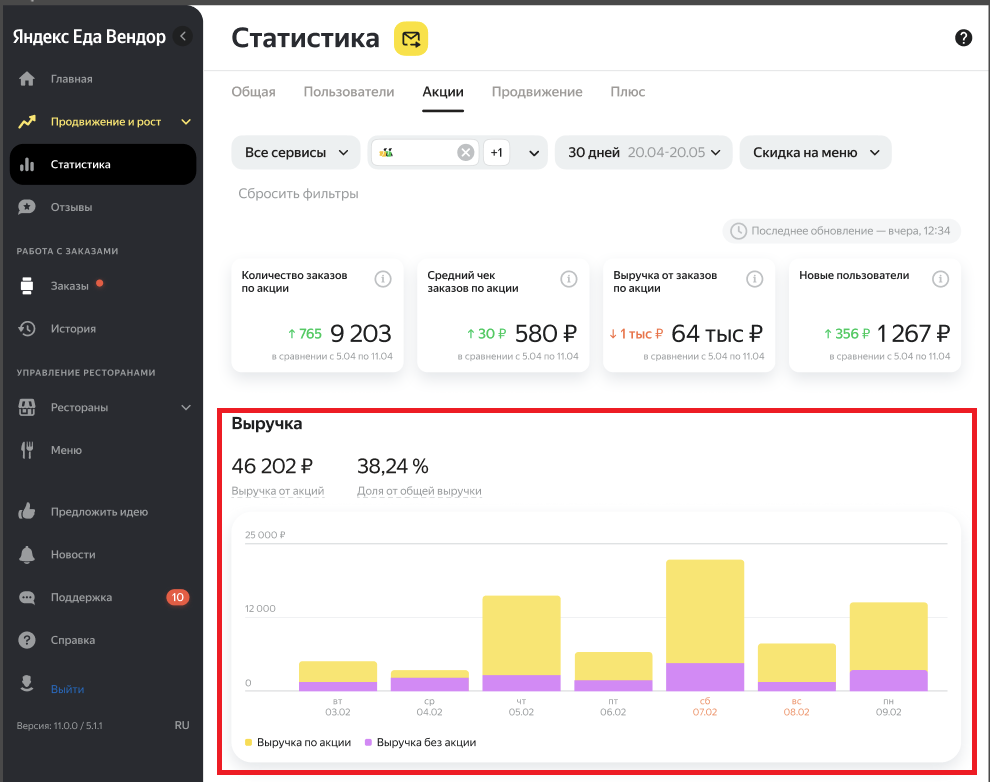Expand the Рестораны sidebar section
This screenshot has height=782, width=990.
tap(185, 408)
